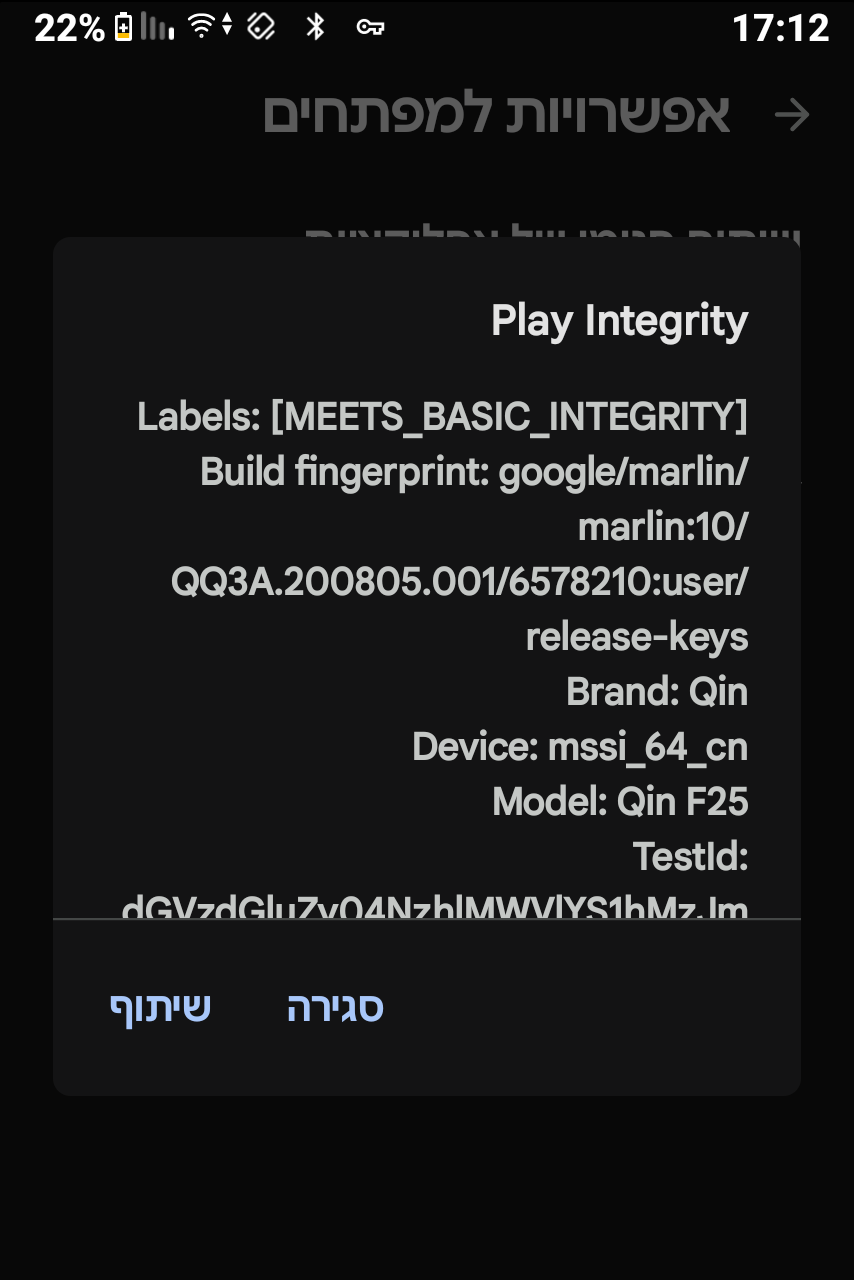Tap the 17:12 clock in status bar
Screen dimensions: 854x1280
pyautogui.click(x=780, y=27)
